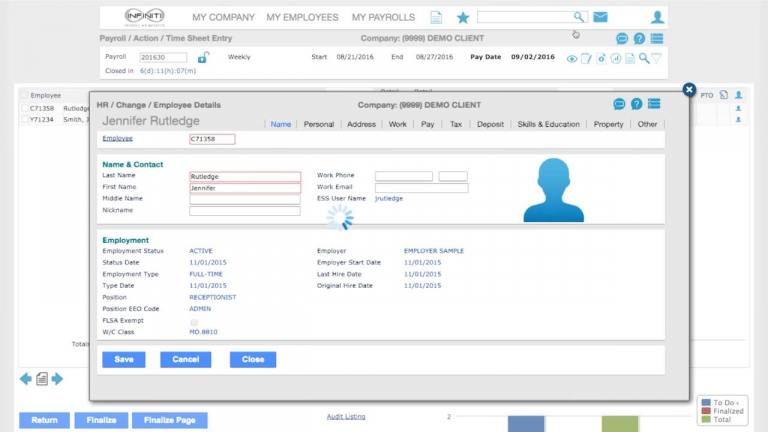Click the Close button in dialog
The height and width of the screenshot is (432, 768).
[253, 360]
